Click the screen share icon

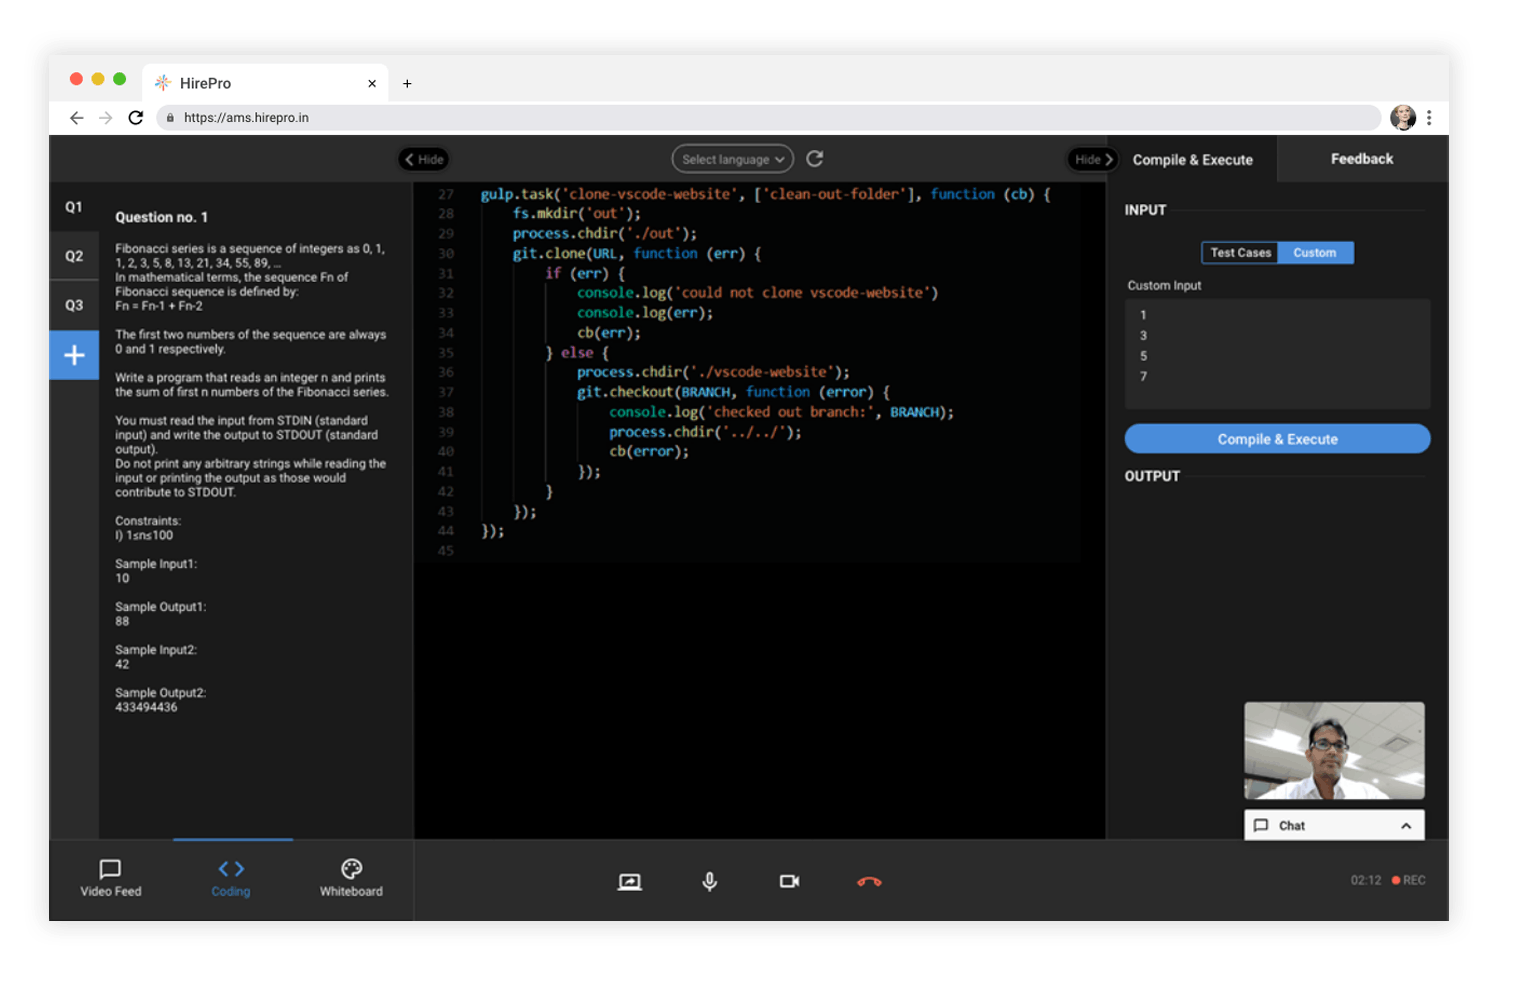coord(629,881)
